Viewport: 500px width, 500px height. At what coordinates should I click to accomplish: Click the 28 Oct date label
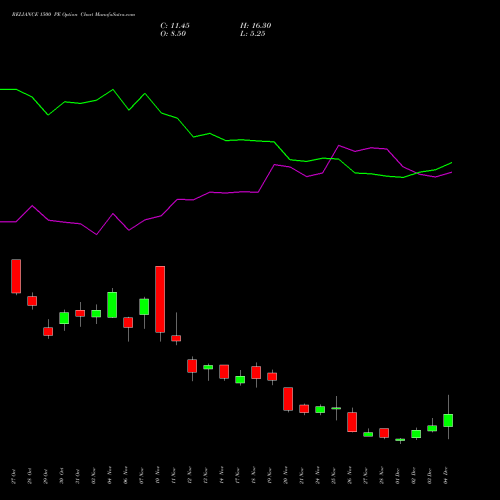29,476
